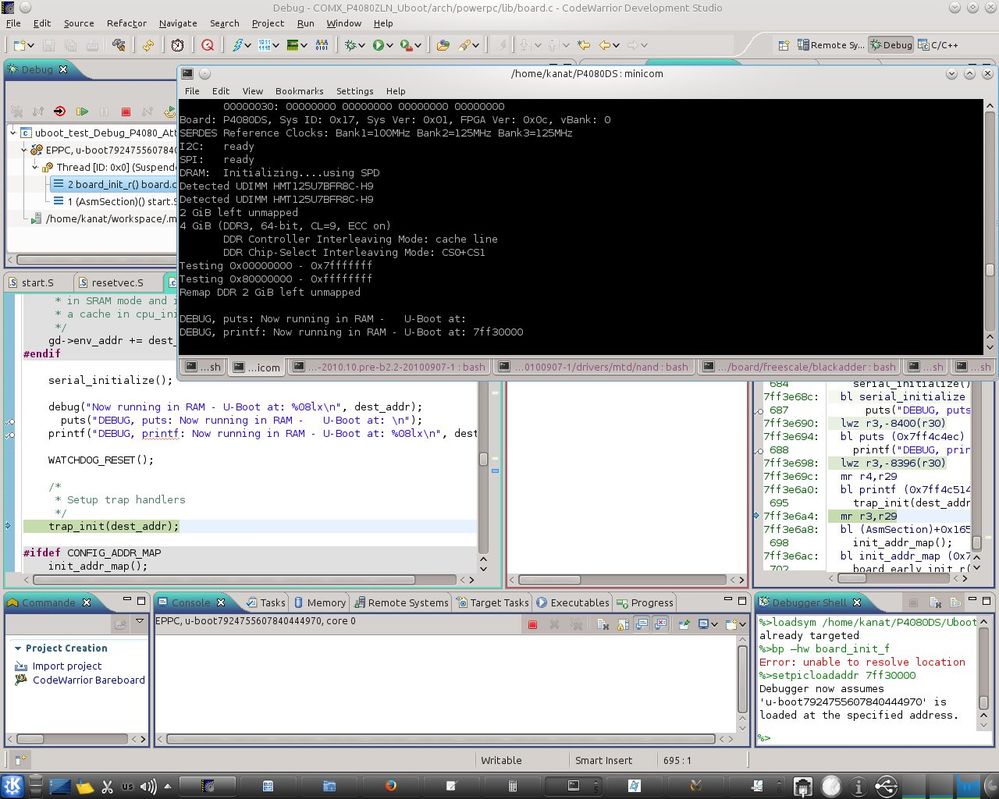Launch the Debug bug toolbar icon
The image size is (999, 799).
pyautogui.click(x=351, y=45)
